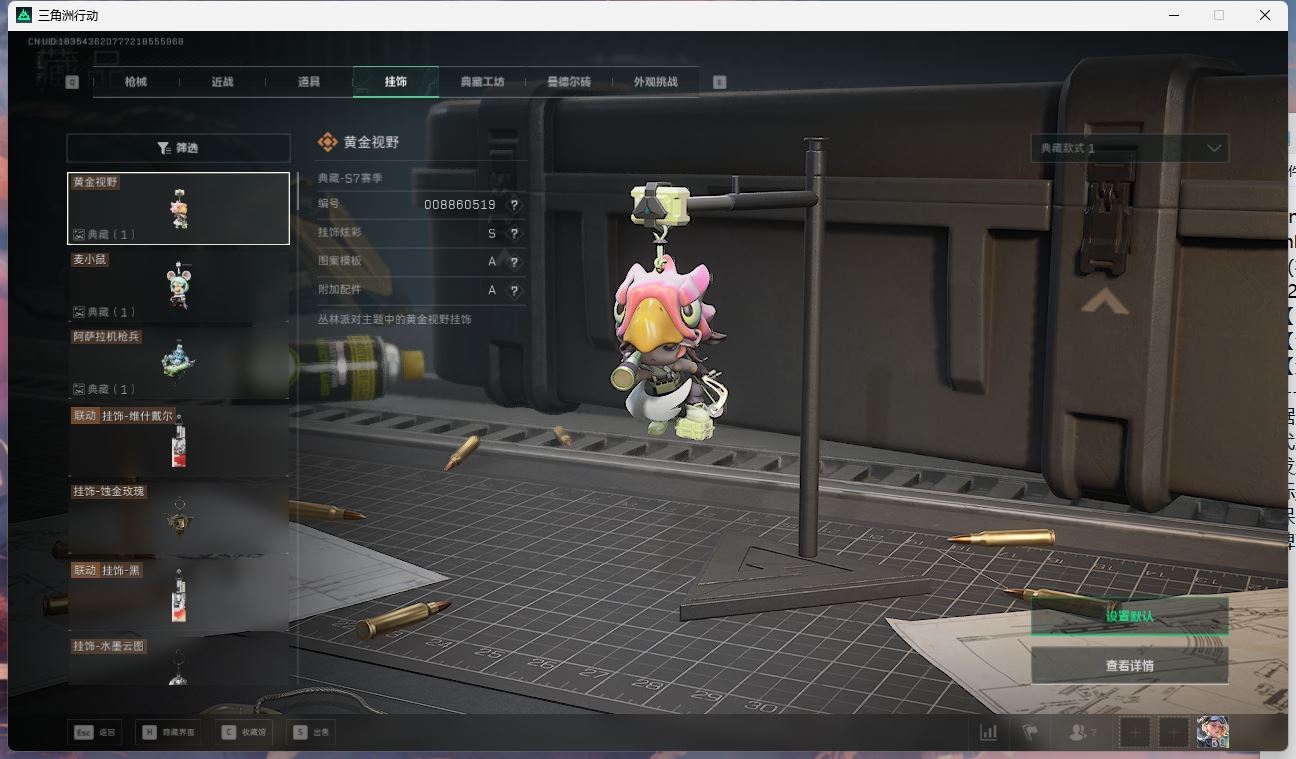Viewport: 1296px width, 759px height.
Task: Select the 阿萨拉机枪兵 charm in list
Action: [178, 363]
